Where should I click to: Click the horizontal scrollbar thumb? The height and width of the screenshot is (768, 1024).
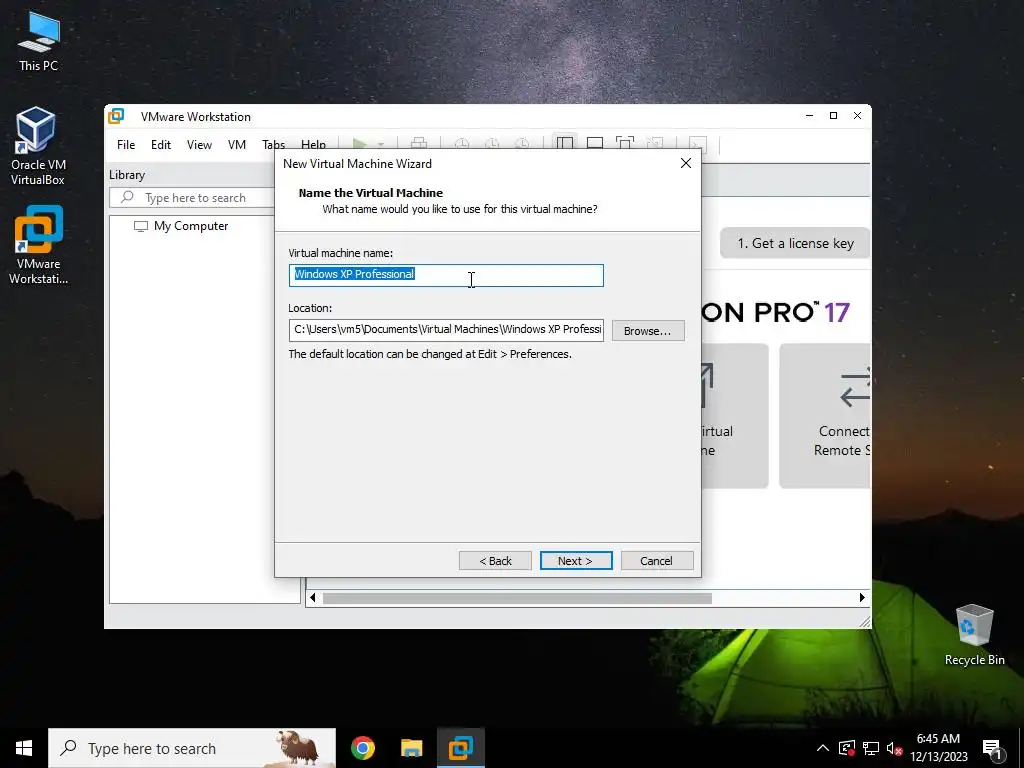click(x=517, y=598)
